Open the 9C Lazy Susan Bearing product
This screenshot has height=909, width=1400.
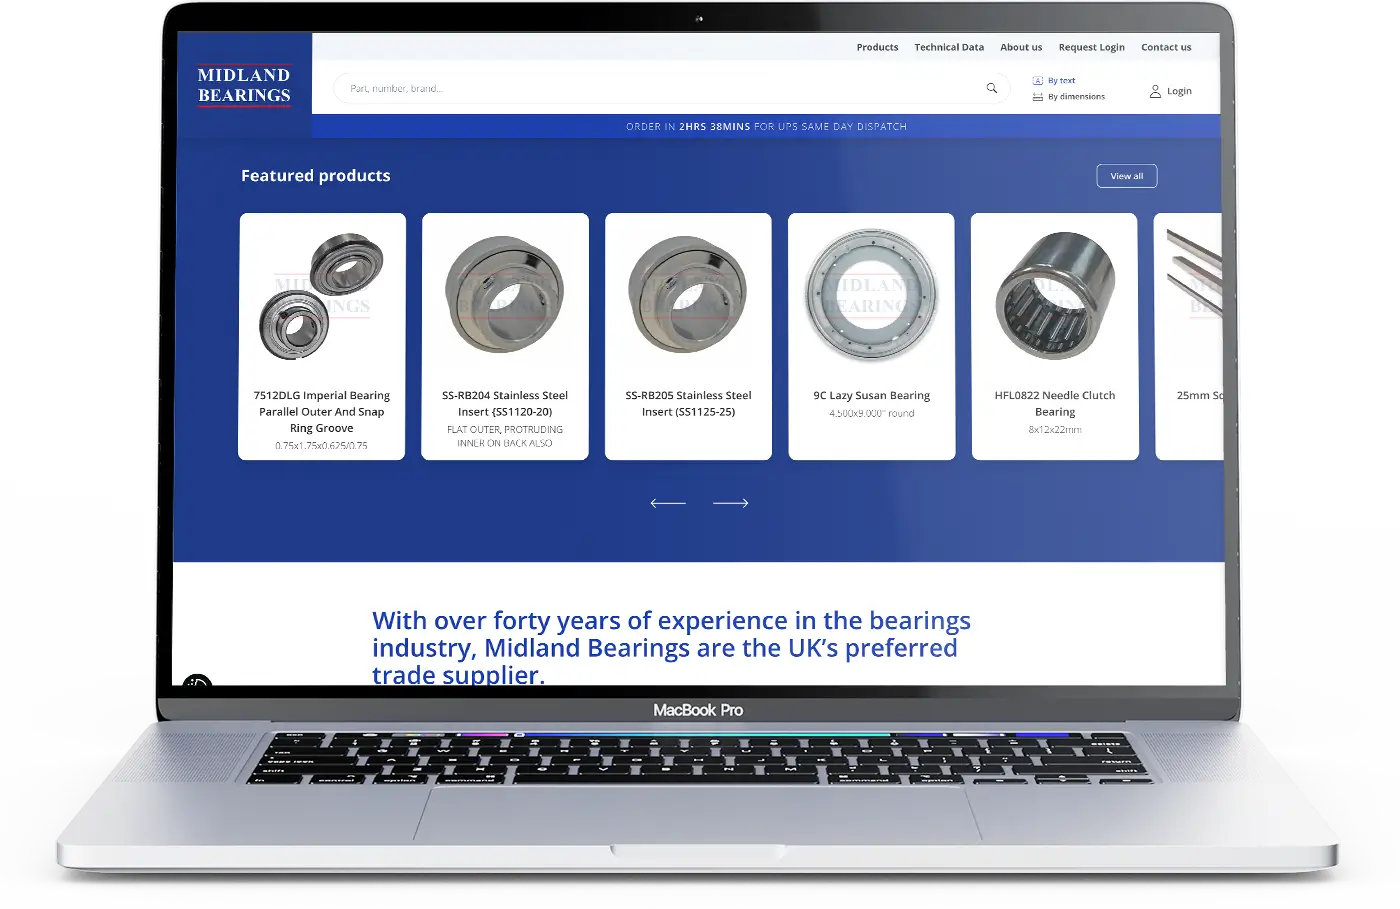(871, 336)
